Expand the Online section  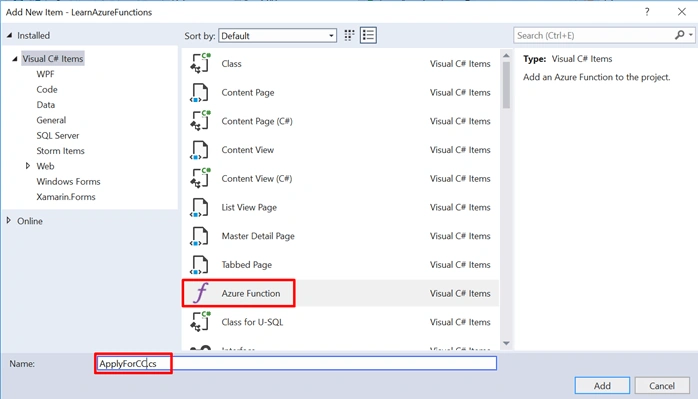8,220
